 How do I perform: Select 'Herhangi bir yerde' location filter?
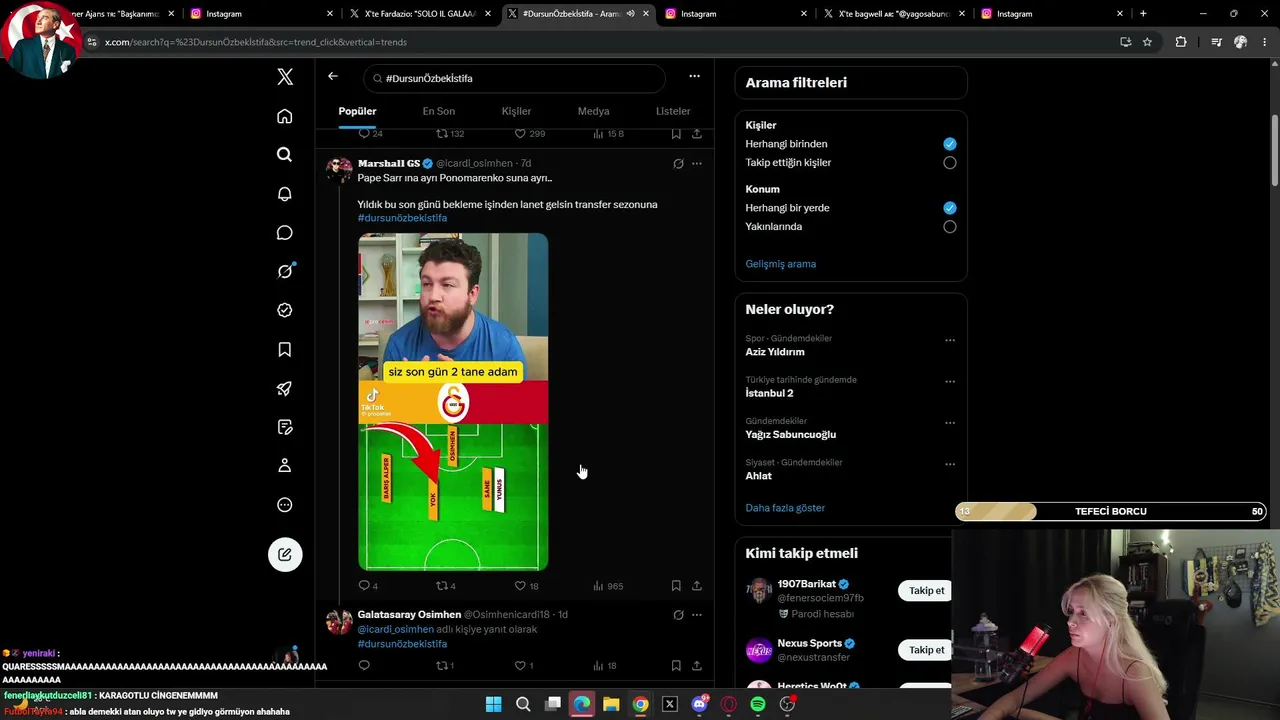pos(949,208)
